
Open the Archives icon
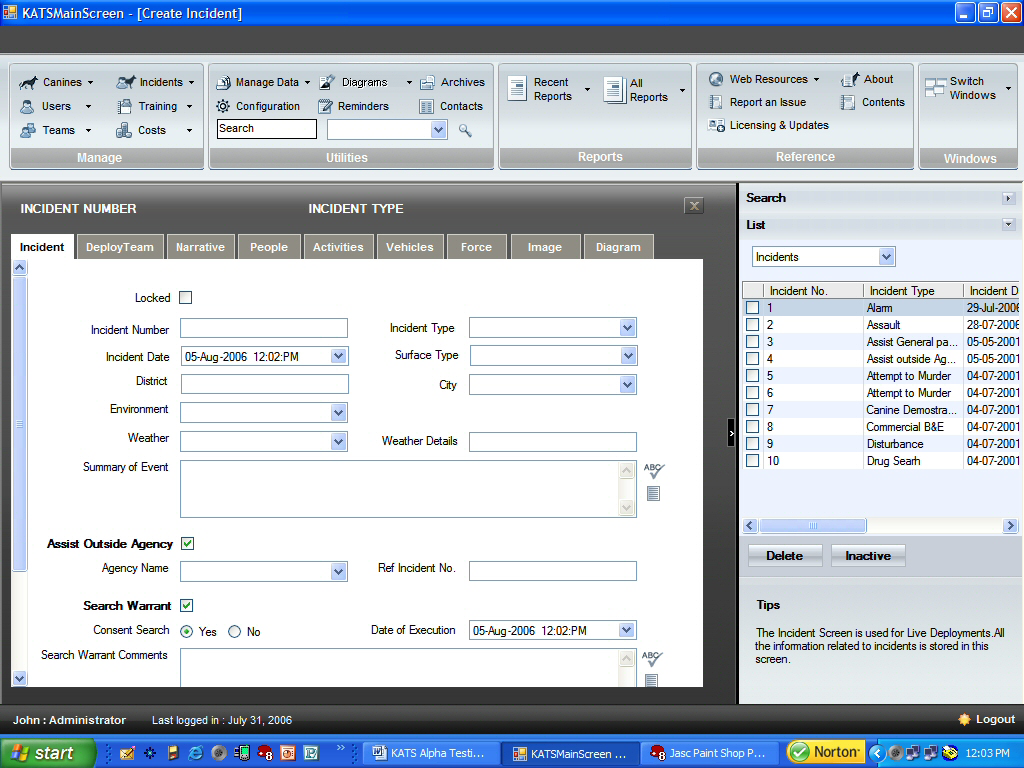click(427, 83)
